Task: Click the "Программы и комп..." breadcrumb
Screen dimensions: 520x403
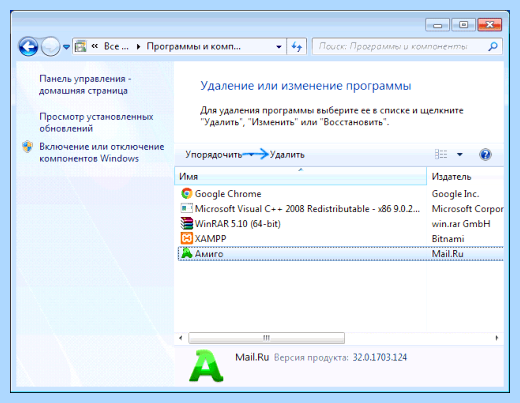Action: [194, 46]
